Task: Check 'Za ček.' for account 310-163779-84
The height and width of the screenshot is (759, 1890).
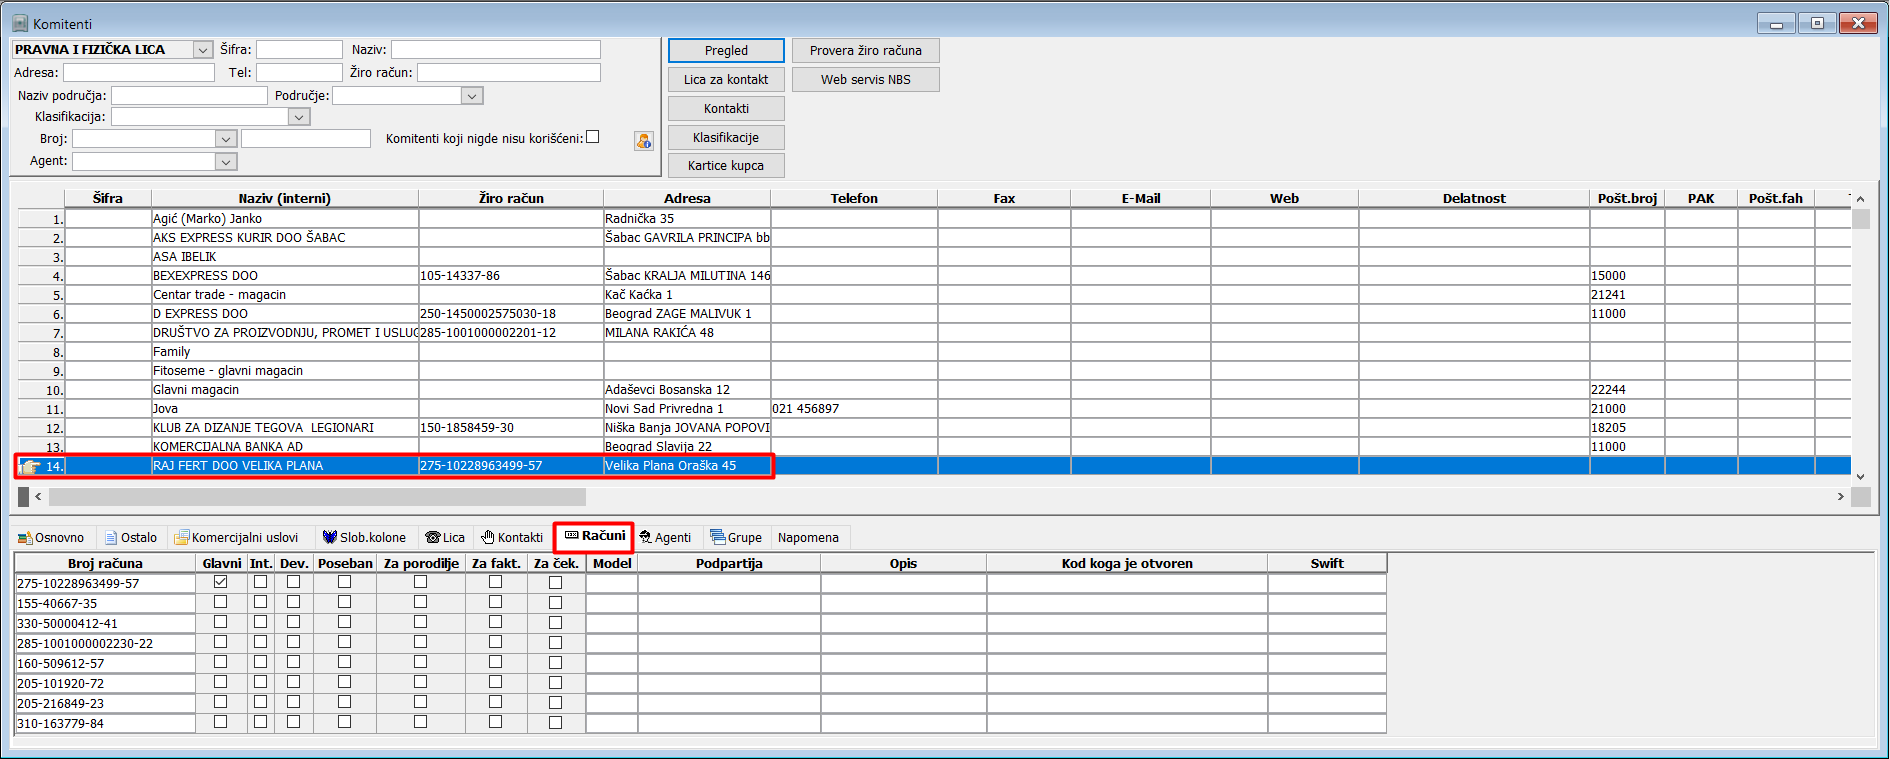Action: click(555, 722)
